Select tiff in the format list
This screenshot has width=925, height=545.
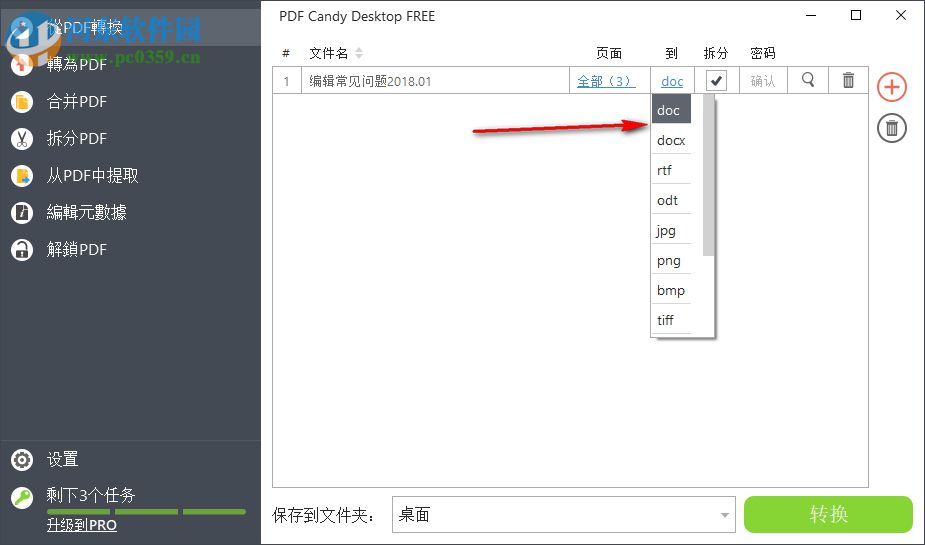coord(671,320)
